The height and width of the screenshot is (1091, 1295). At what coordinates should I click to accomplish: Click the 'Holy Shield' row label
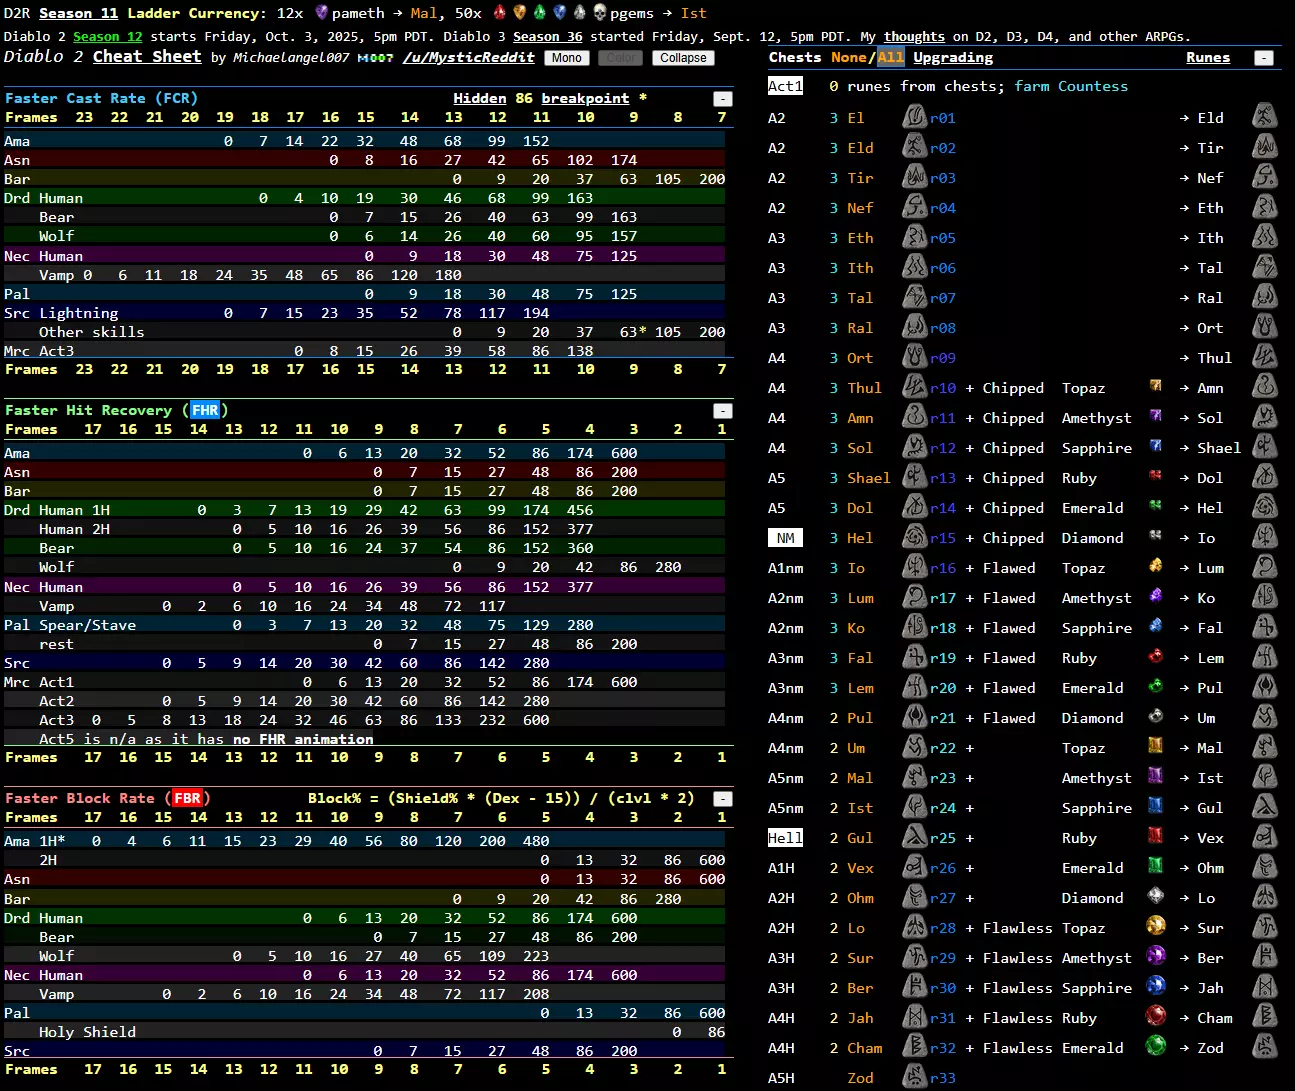tap(87, 1032)
